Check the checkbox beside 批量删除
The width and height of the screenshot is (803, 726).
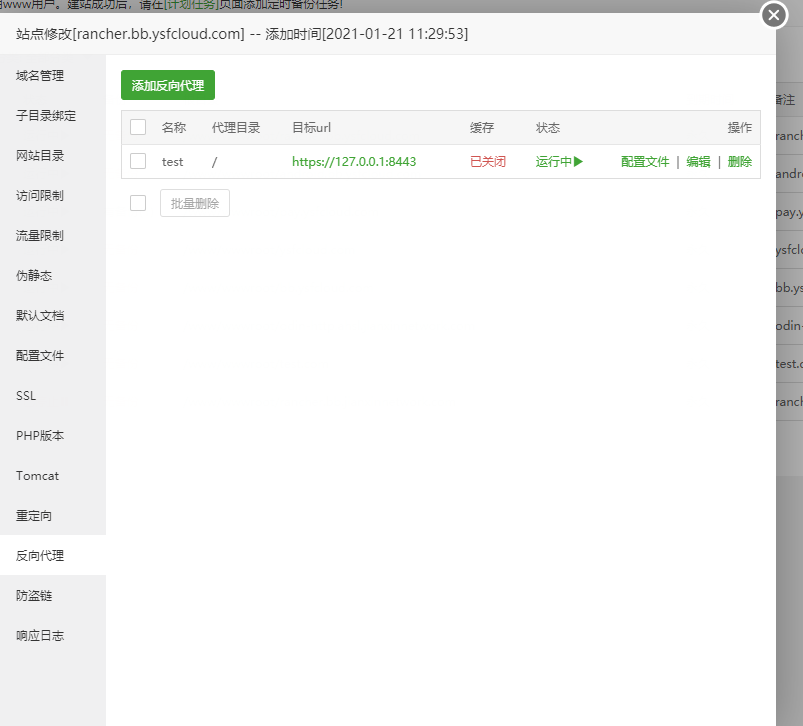[x=137, y=202]
